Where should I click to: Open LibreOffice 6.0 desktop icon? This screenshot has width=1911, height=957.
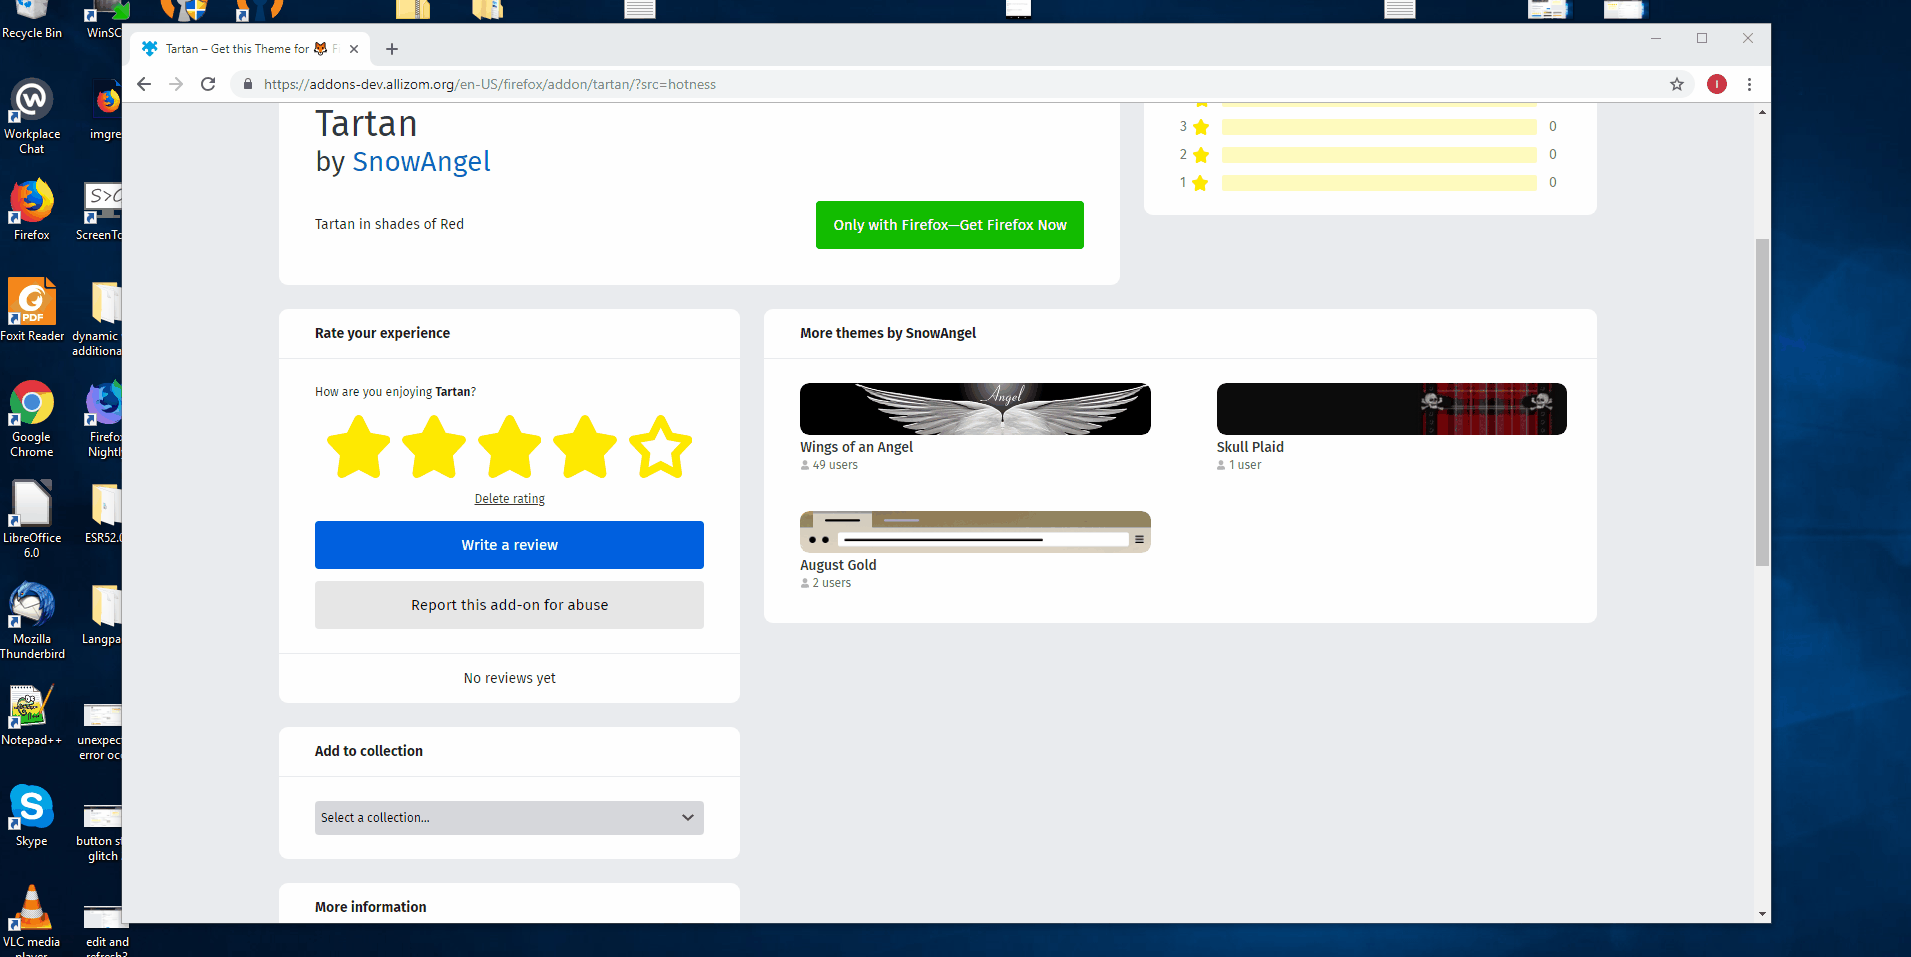coord(32,519)
